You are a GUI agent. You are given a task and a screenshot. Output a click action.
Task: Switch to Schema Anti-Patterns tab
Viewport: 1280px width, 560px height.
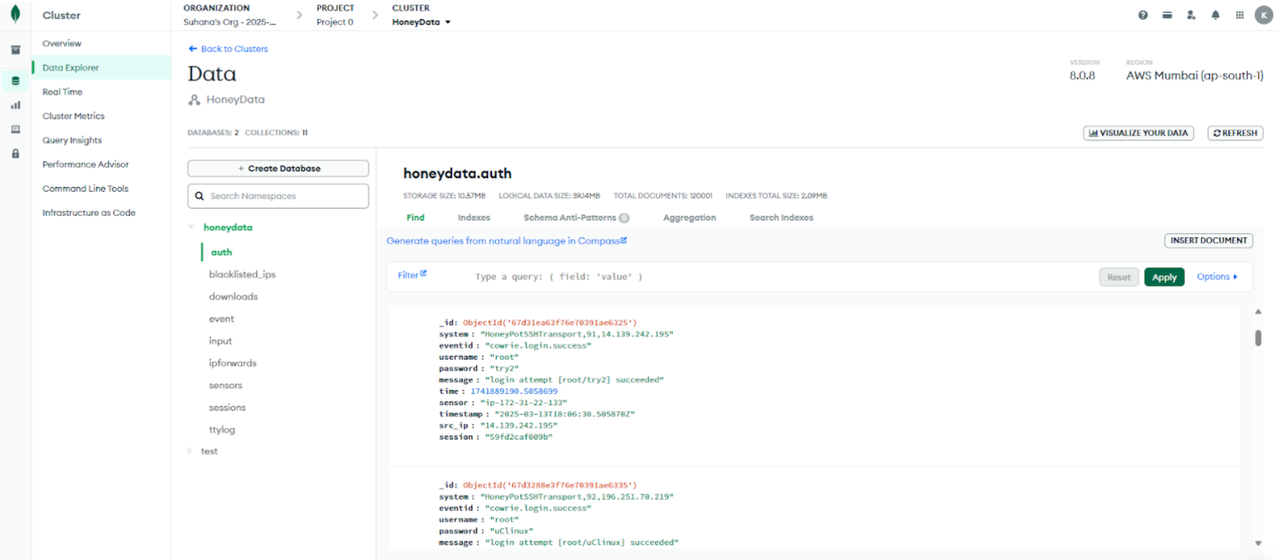coord(576,217)
